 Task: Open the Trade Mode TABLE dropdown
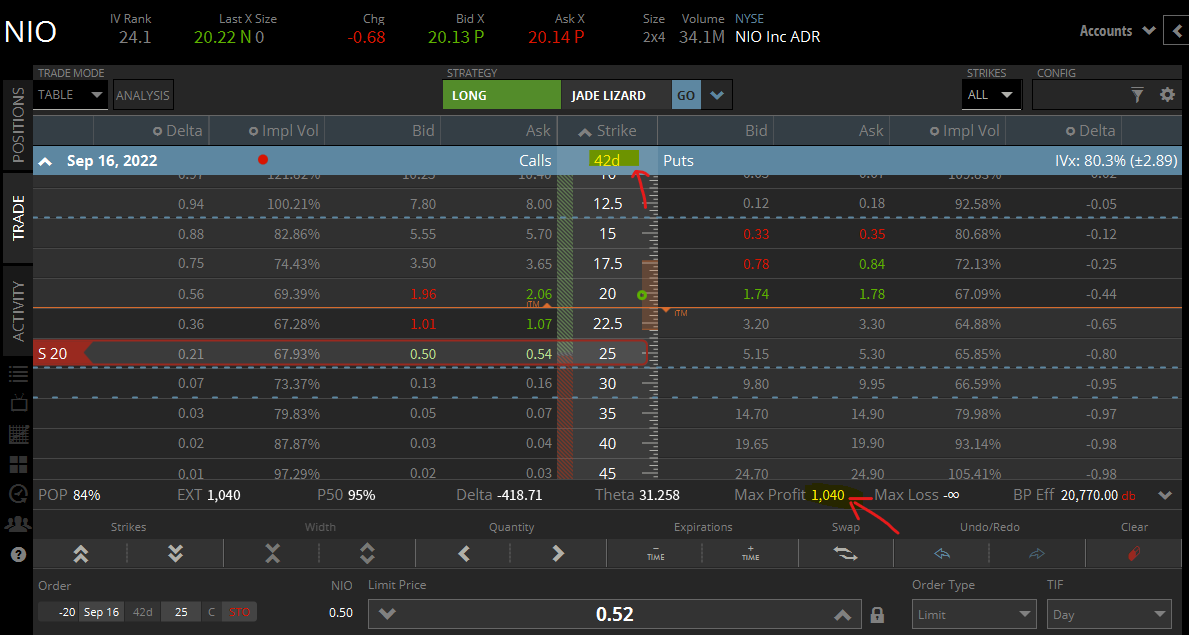pyautogui.click(x=71, y=95)
